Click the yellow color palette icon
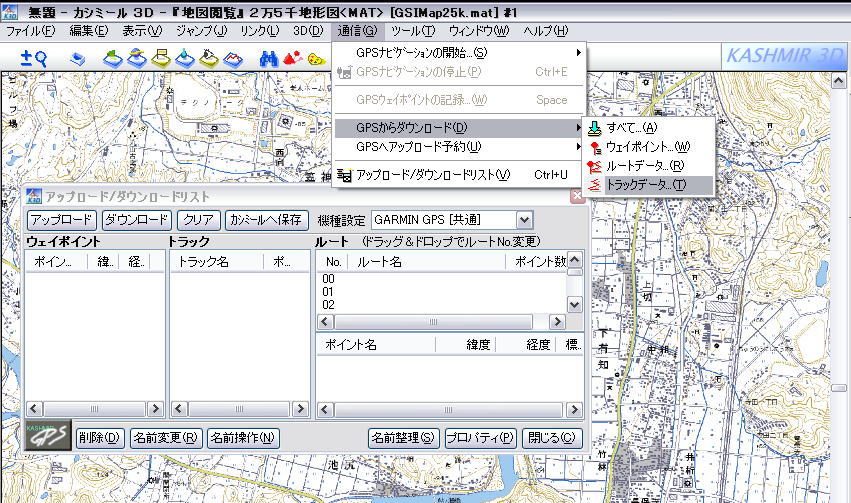 point(316,59)
